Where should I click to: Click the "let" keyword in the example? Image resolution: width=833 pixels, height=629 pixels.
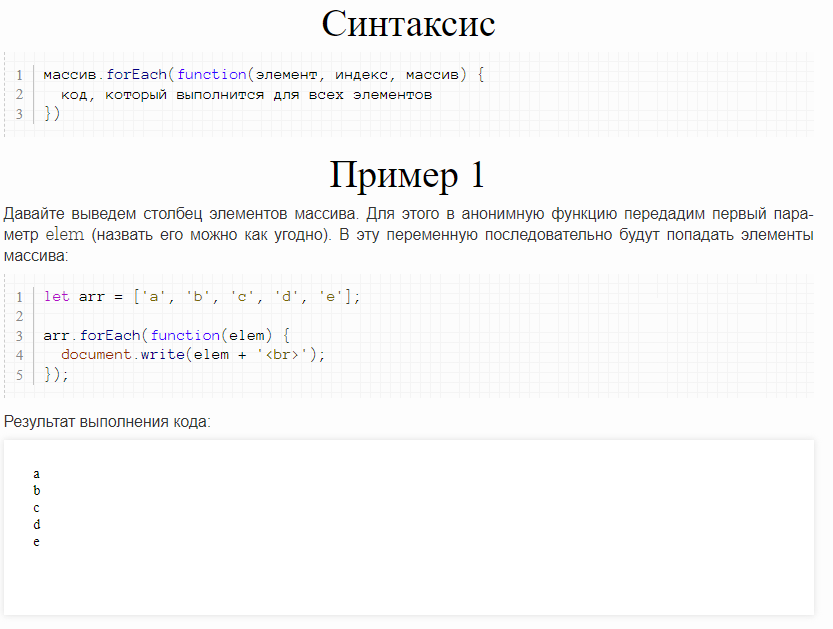click(x=57, y=296)
